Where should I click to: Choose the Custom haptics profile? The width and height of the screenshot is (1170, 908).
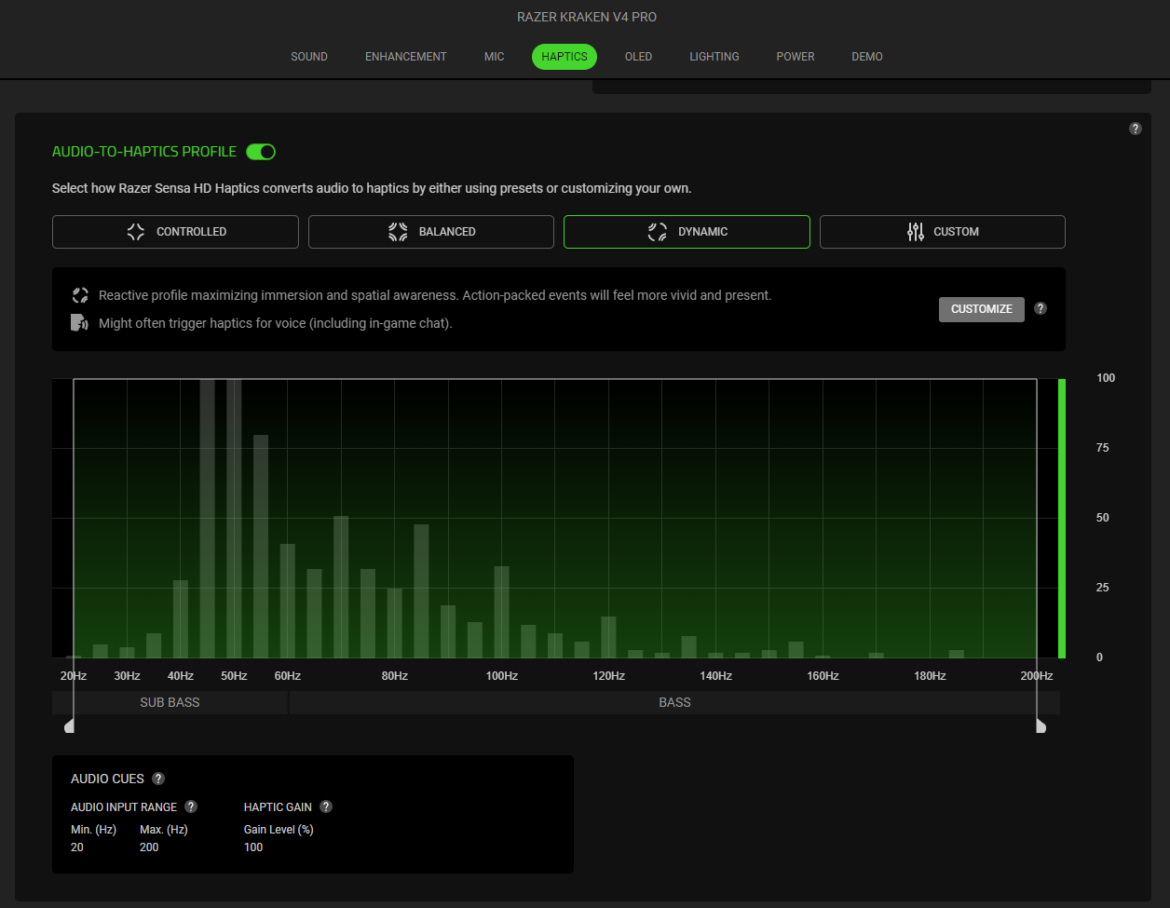(x=942, y=232)
